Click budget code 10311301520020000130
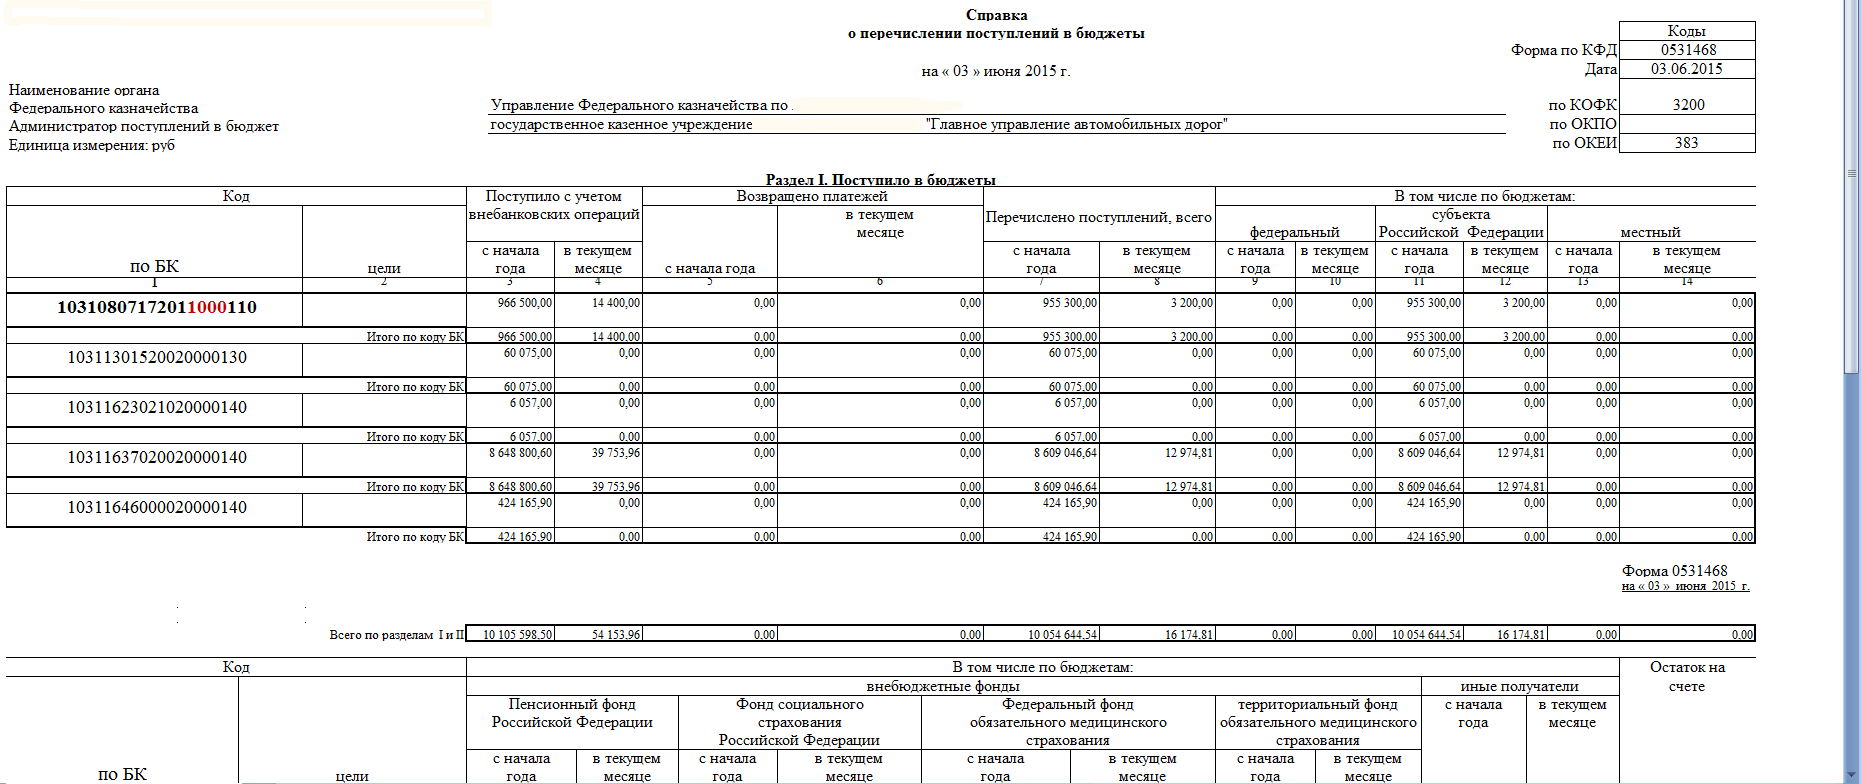 click(x=157, y=358)
